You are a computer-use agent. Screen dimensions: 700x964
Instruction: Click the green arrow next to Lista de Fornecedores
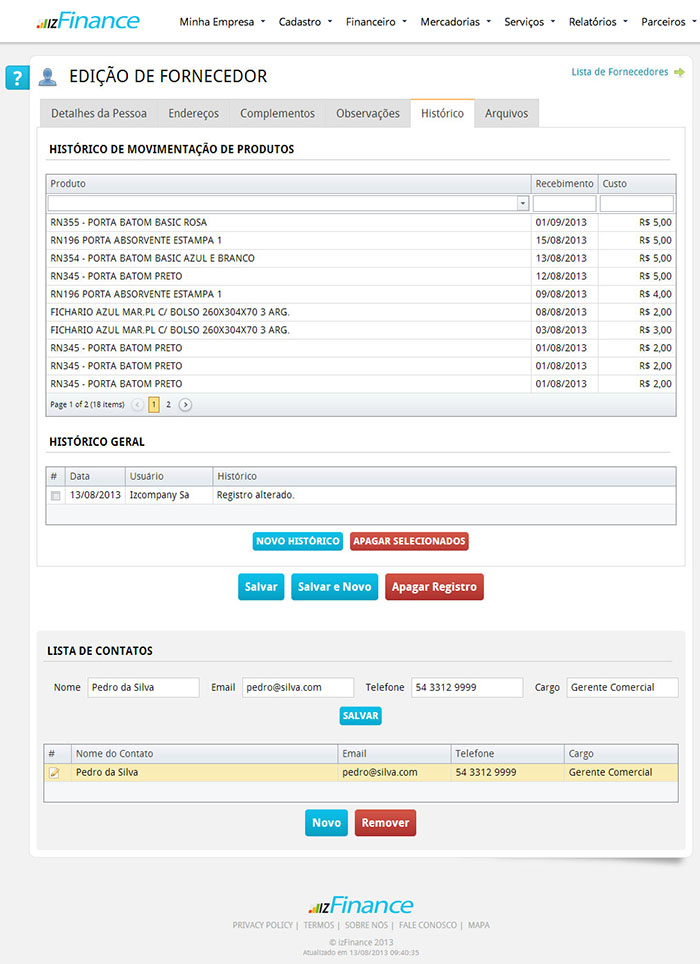[x=680, y=72]
